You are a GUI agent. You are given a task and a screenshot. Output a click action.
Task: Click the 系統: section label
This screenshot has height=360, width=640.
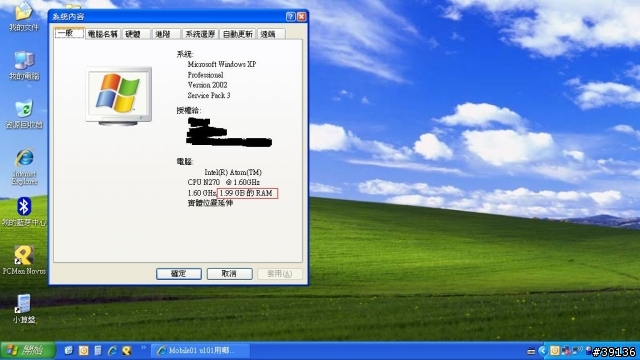pyautogui.click(x=185, y=54)
